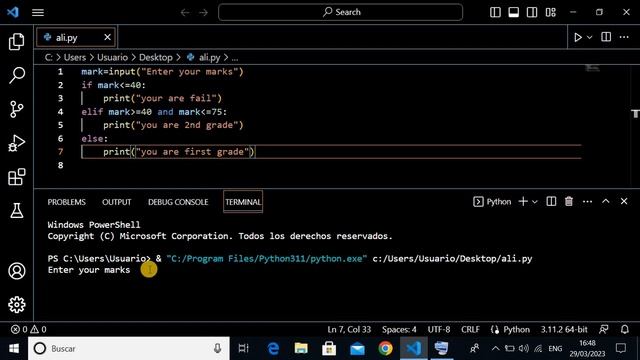This screenshot has width=640, height=360.
Task: Switch to the DEBUG CONSOLE tab
Action: coord(178,202)
